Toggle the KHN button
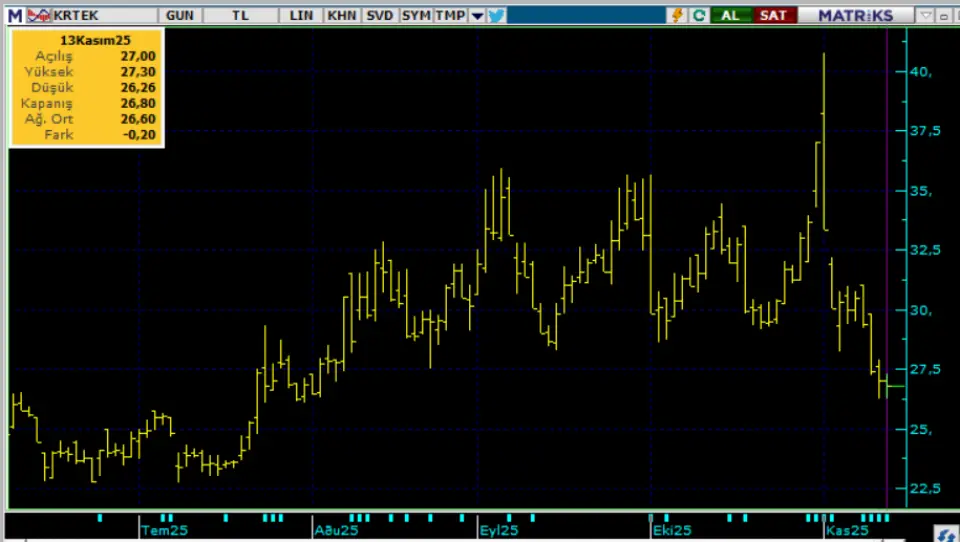 [x=341, y=15]
